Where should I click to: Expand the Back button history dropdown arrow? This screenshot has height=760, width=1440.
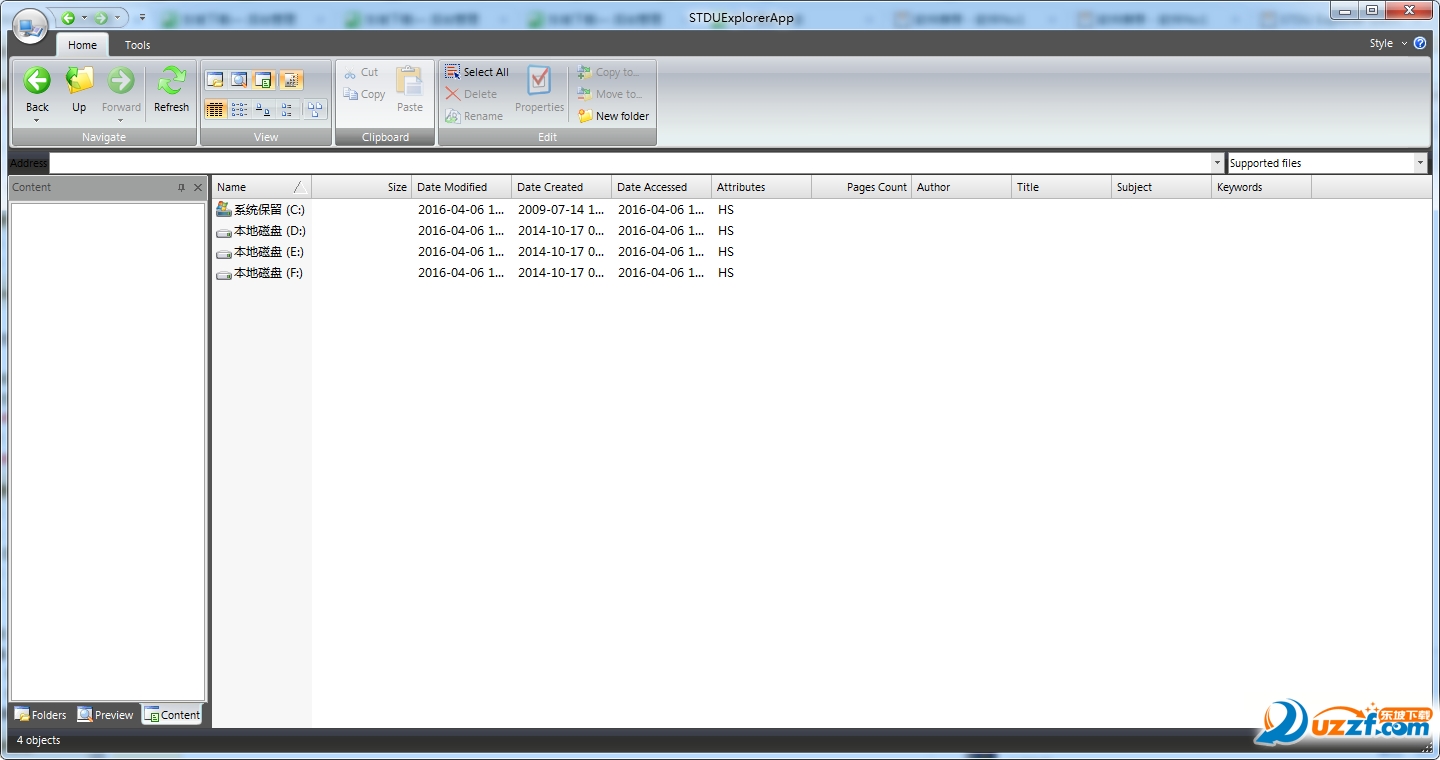(x=37, y=121)
